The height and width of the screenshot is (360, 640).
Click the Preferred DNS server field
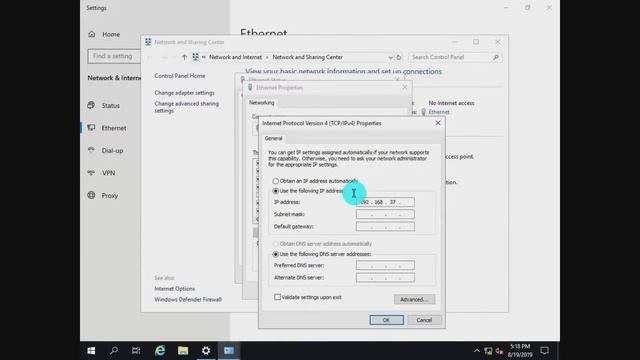point(385,265)
